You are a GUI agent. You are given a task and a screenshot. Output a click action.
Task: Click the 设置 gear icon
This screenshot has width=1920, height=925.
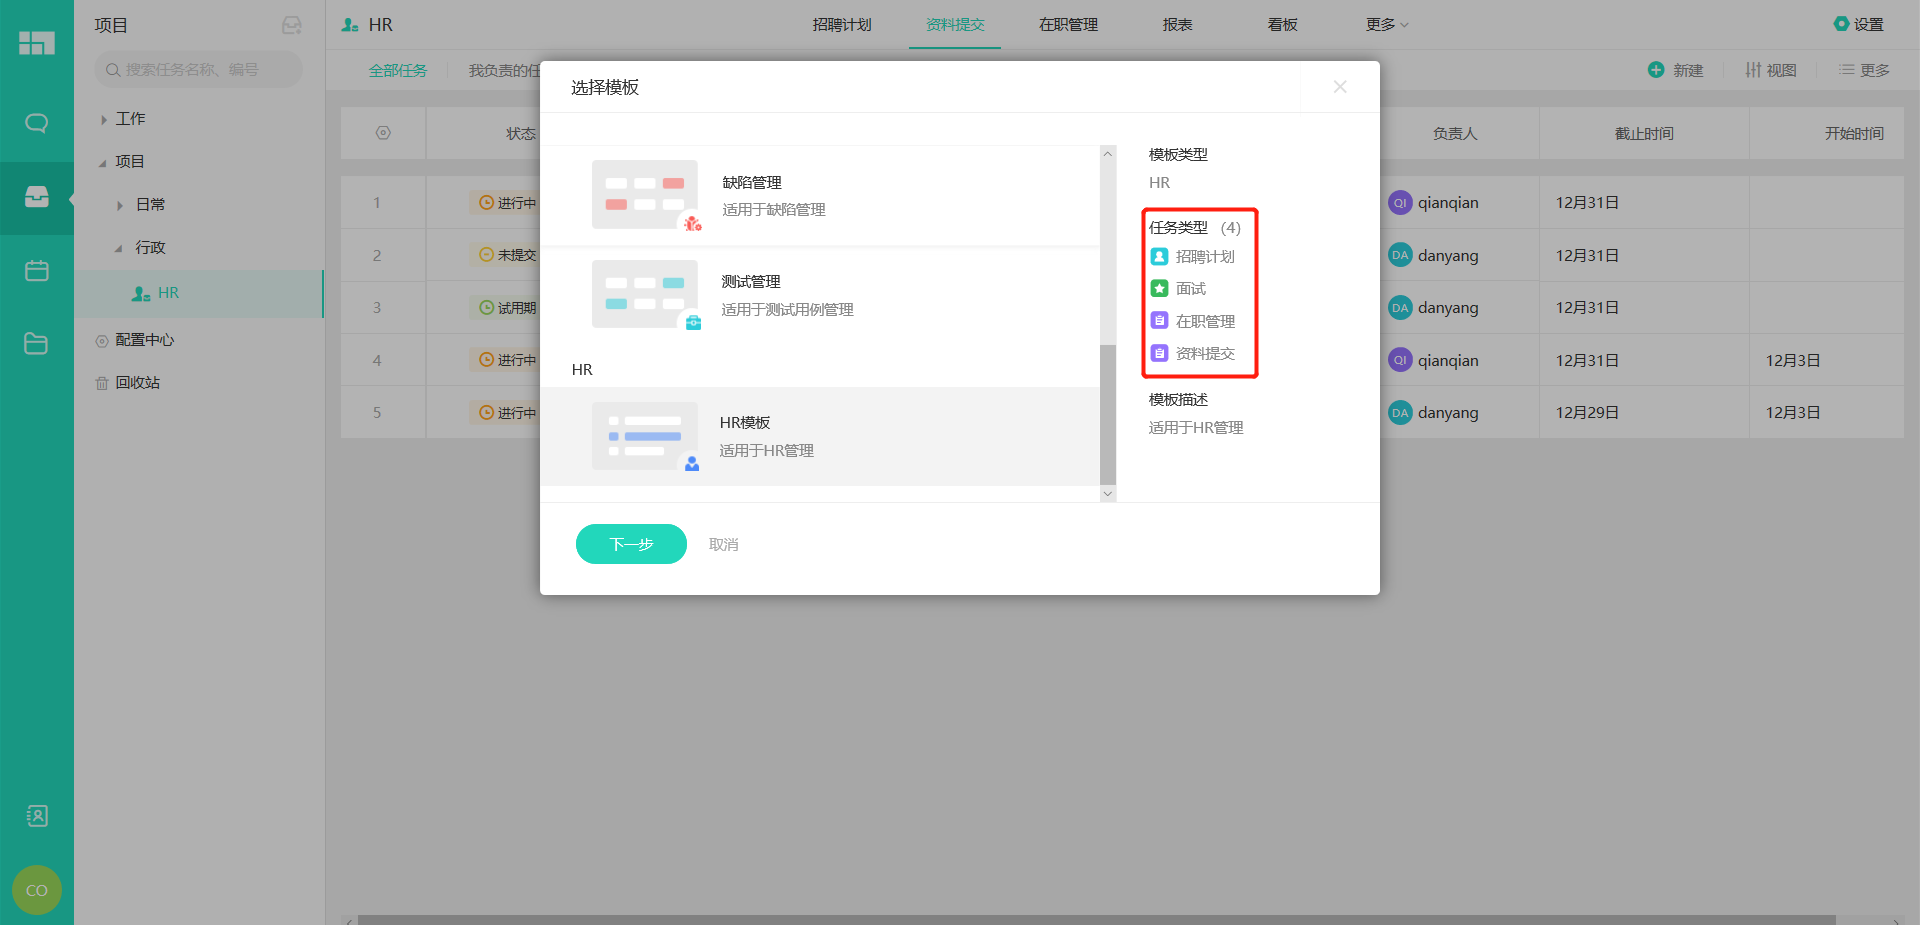(x=1841, y=24)
